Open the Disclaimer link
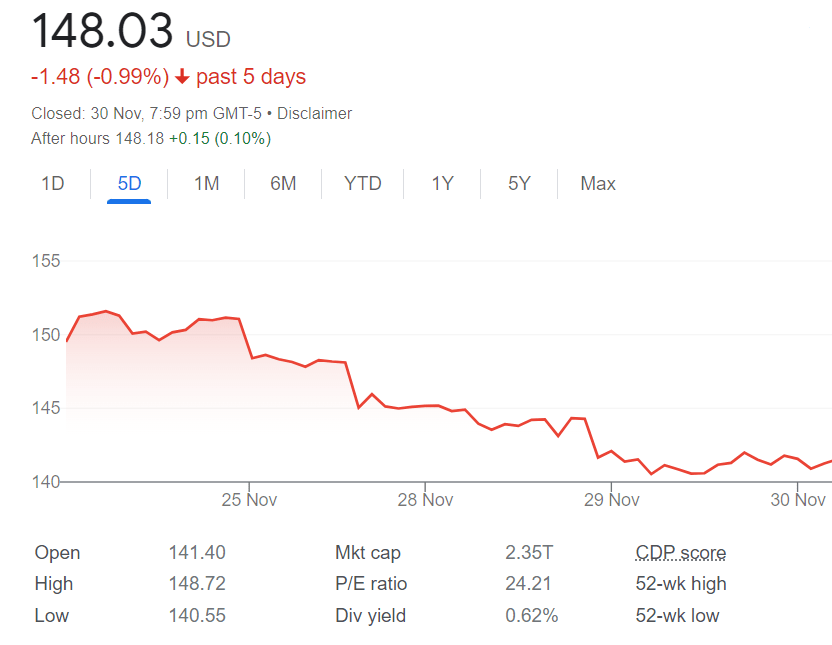832x645 pixels. coord(314,114)
